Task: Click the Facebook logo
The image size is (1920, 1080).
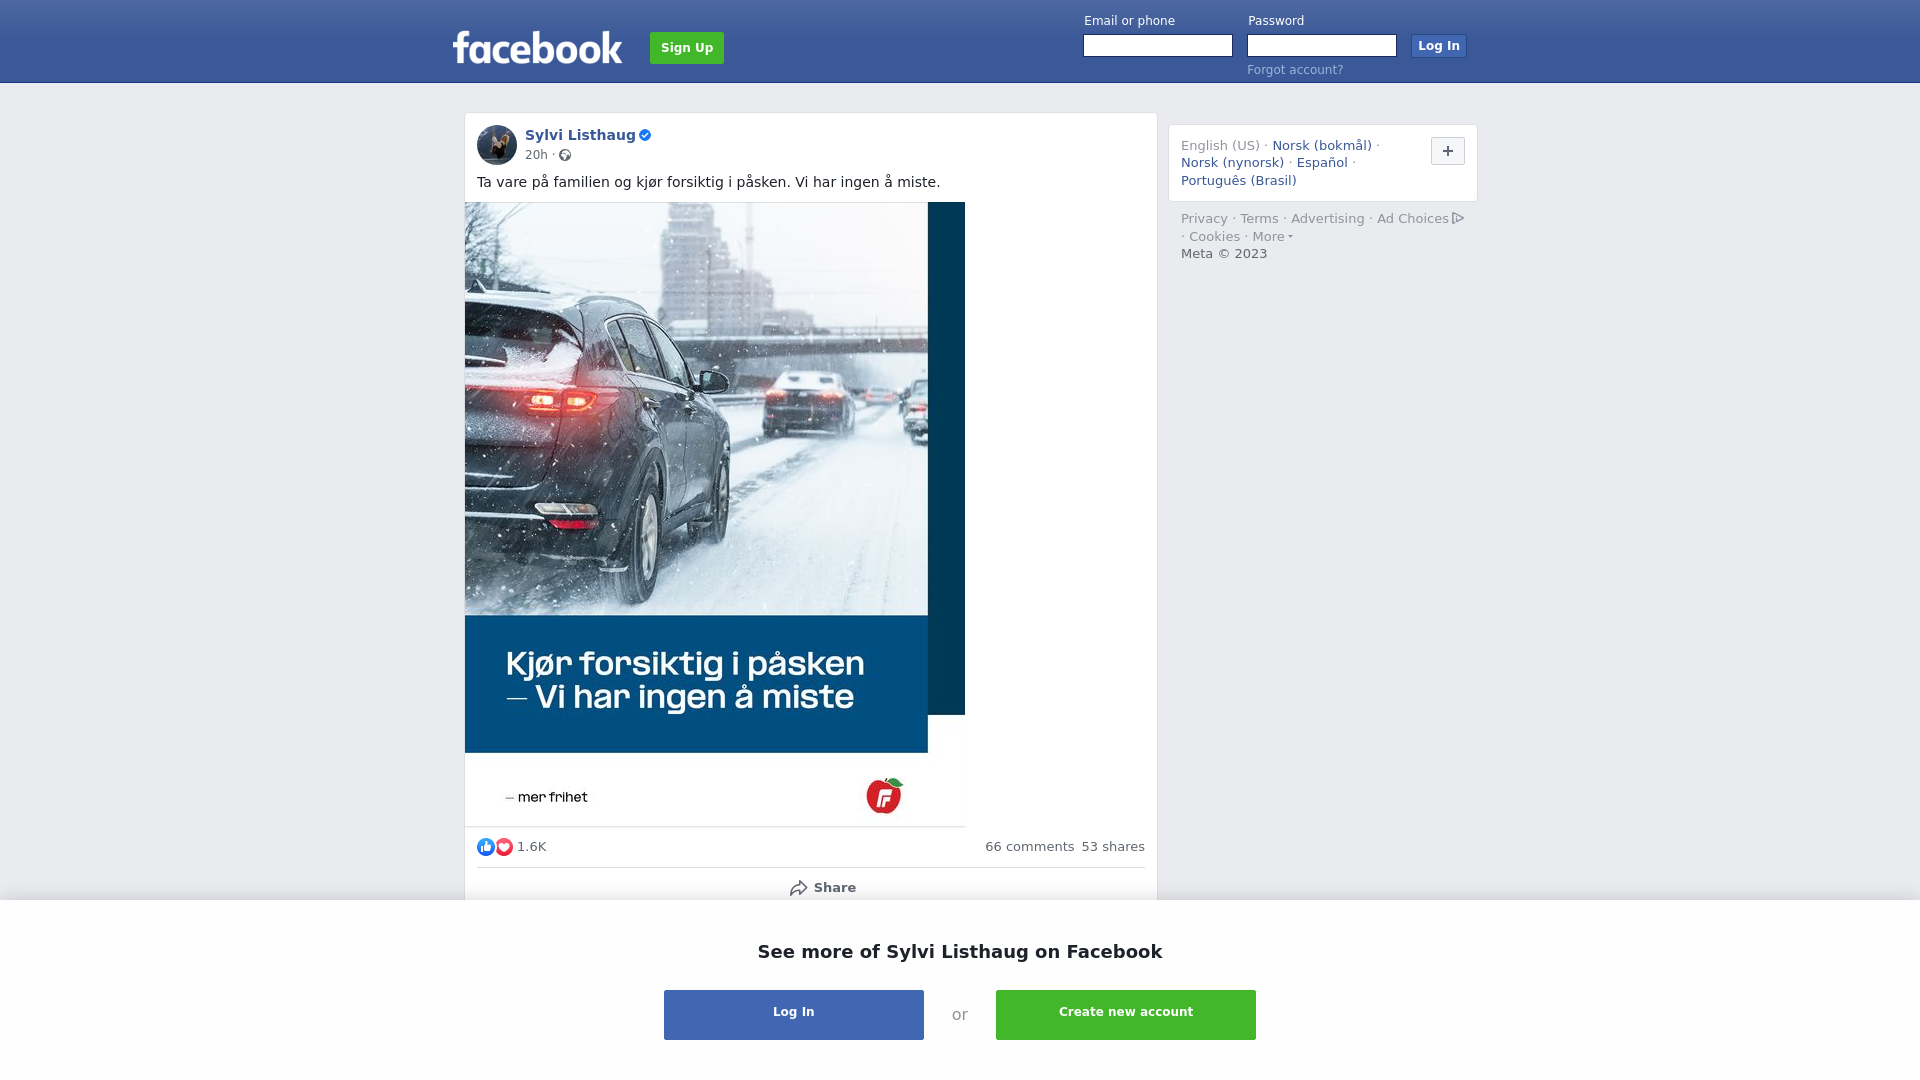Action: [x=537, y=48]
